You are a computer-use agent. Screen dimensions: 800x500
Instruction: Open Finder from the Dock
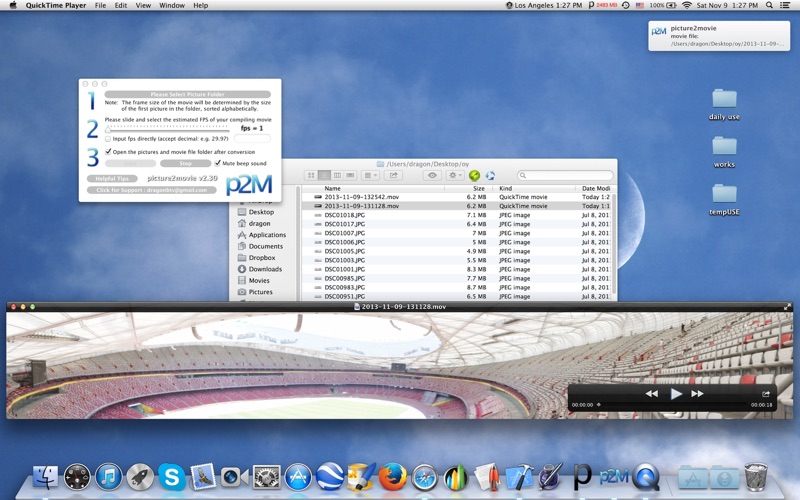point(45,477)
